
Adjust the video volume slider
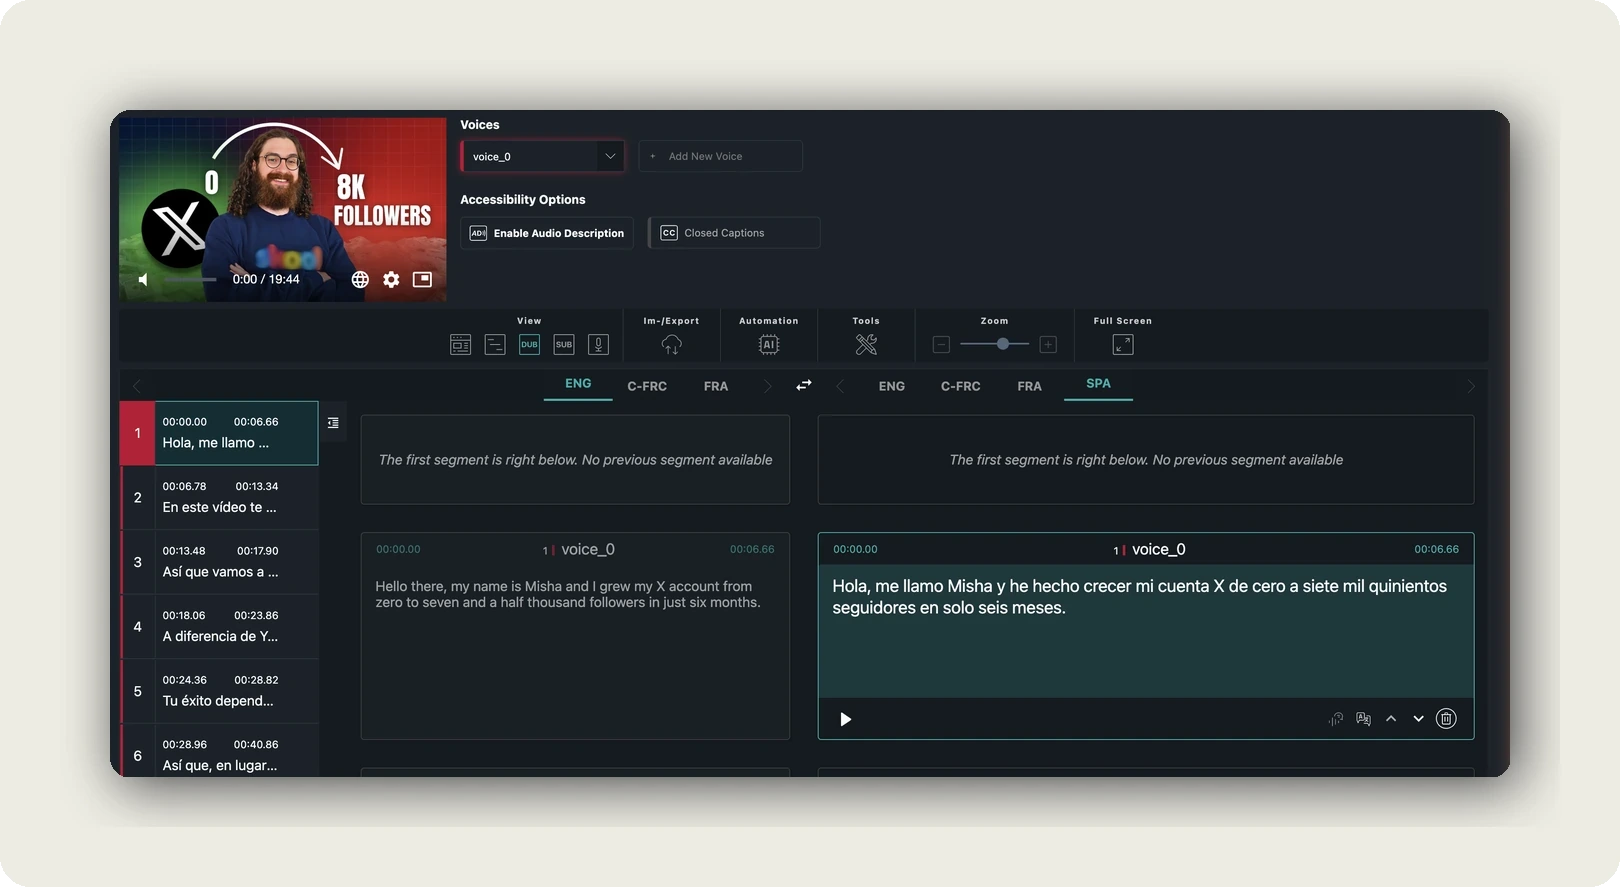[x=190, y=279]
